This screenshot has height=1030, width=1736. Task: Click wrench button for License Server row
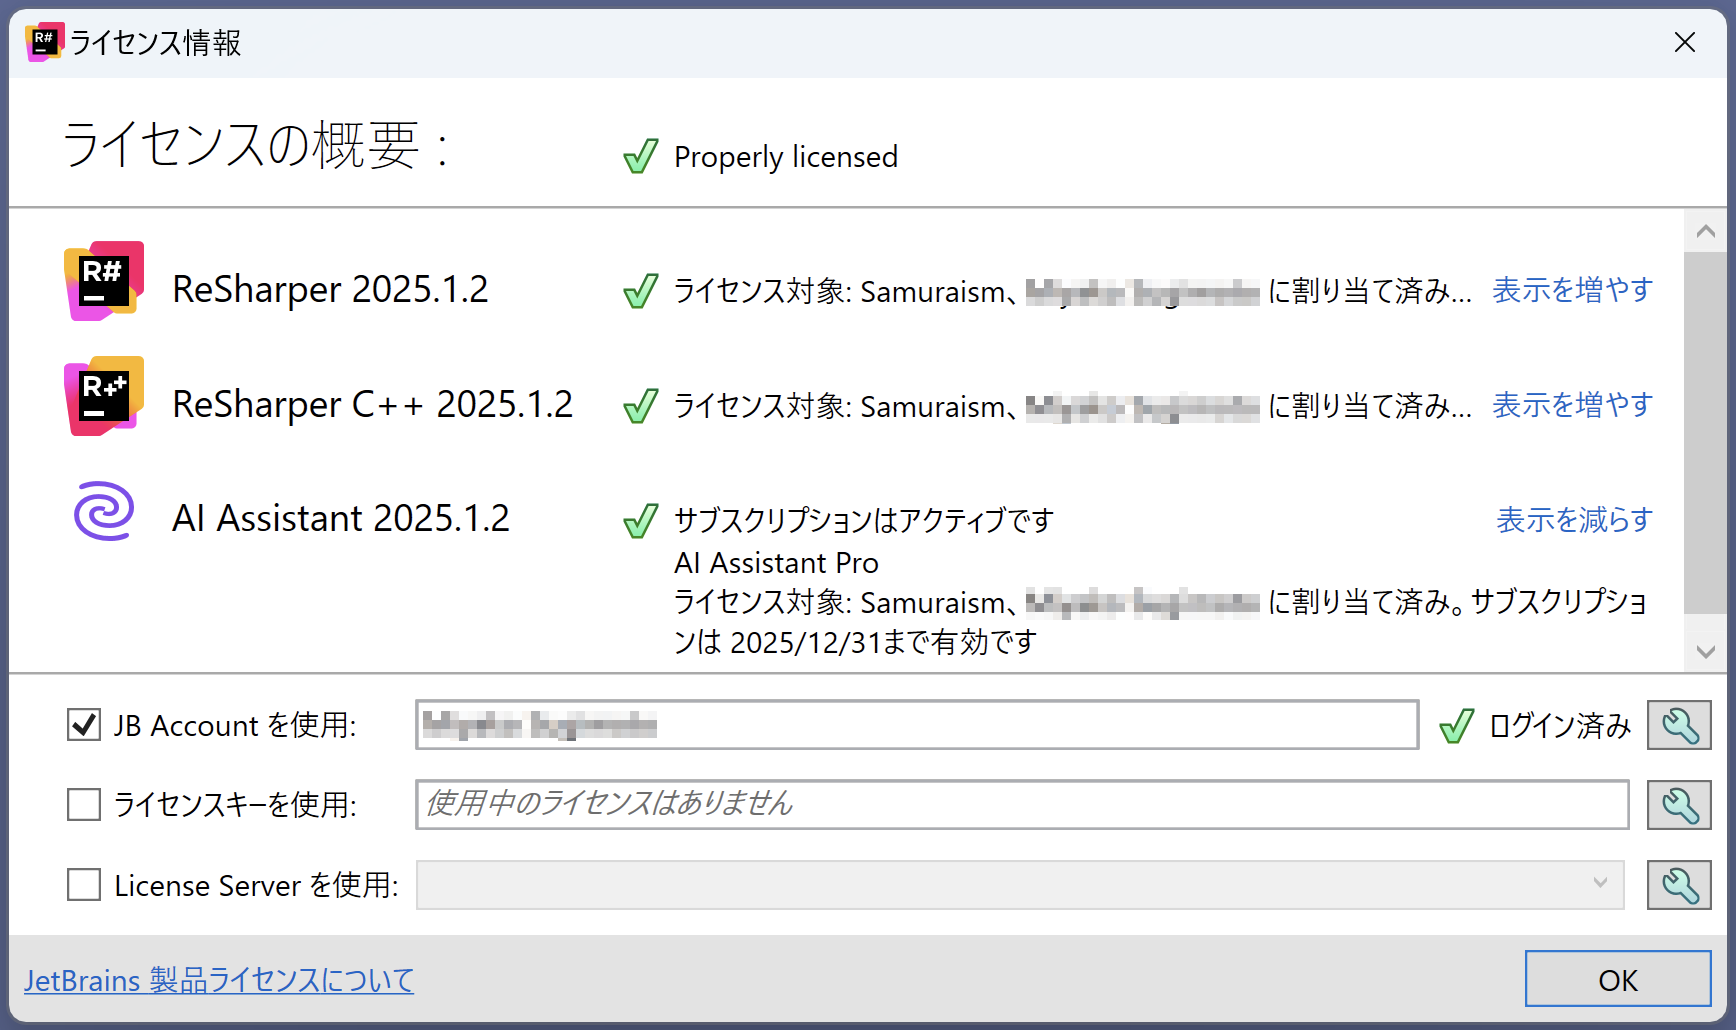[x=1679, y=885]
